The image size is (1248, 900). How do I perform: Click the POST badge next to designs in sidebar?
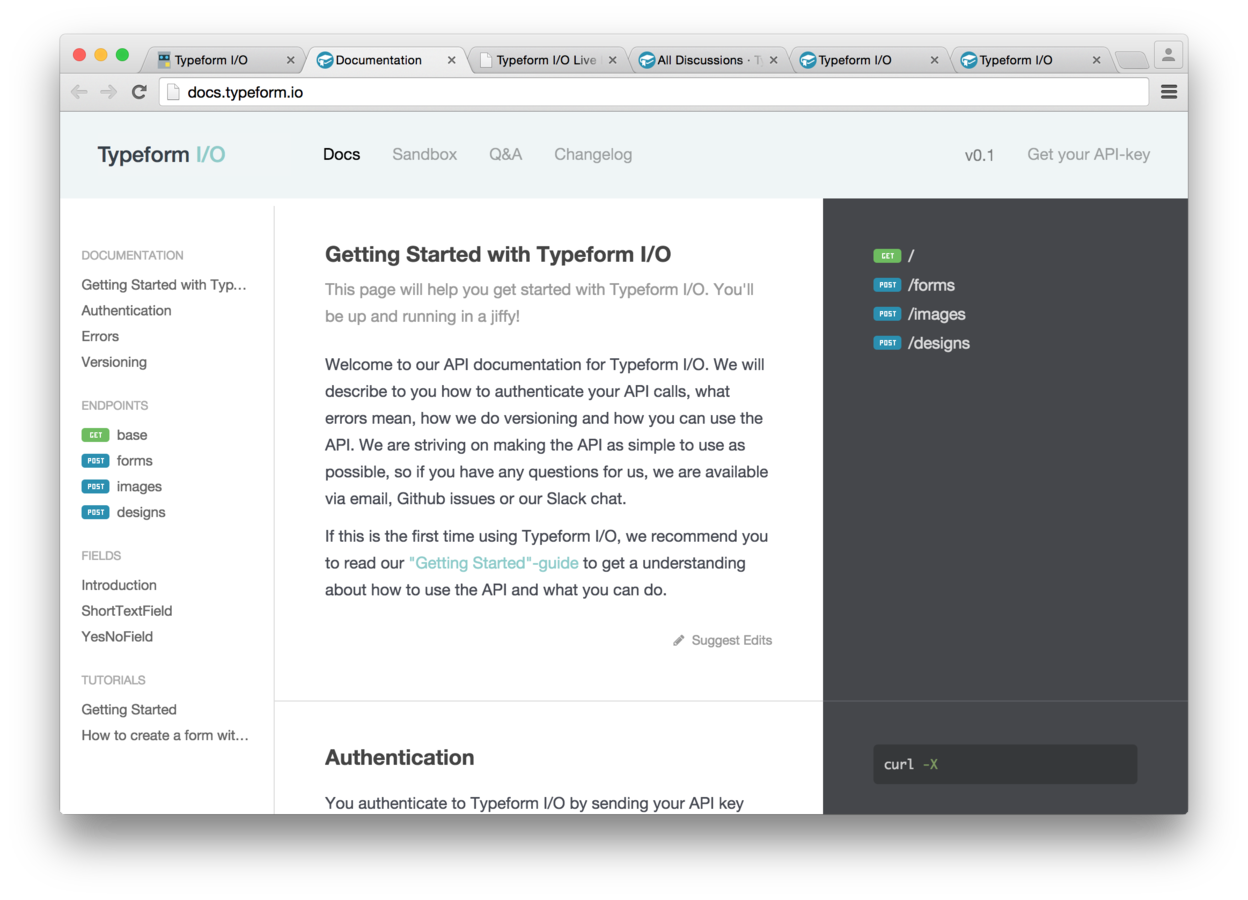(96, 512)
